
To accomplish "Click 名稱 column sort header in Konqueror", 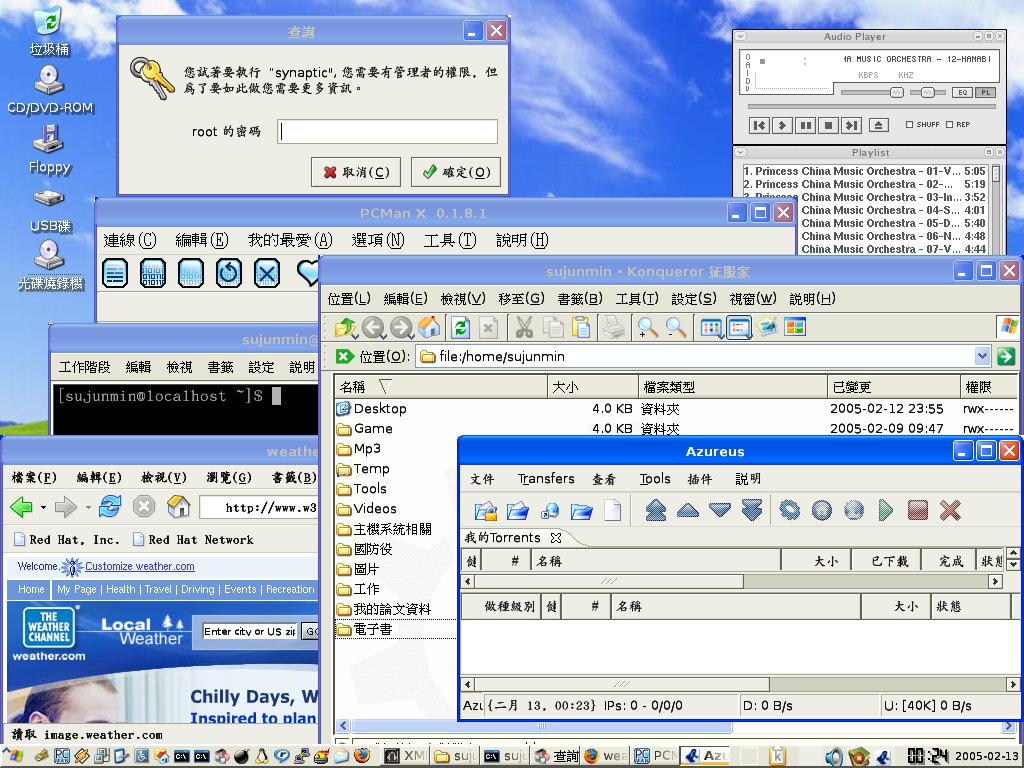I will (x=441, y=387).
